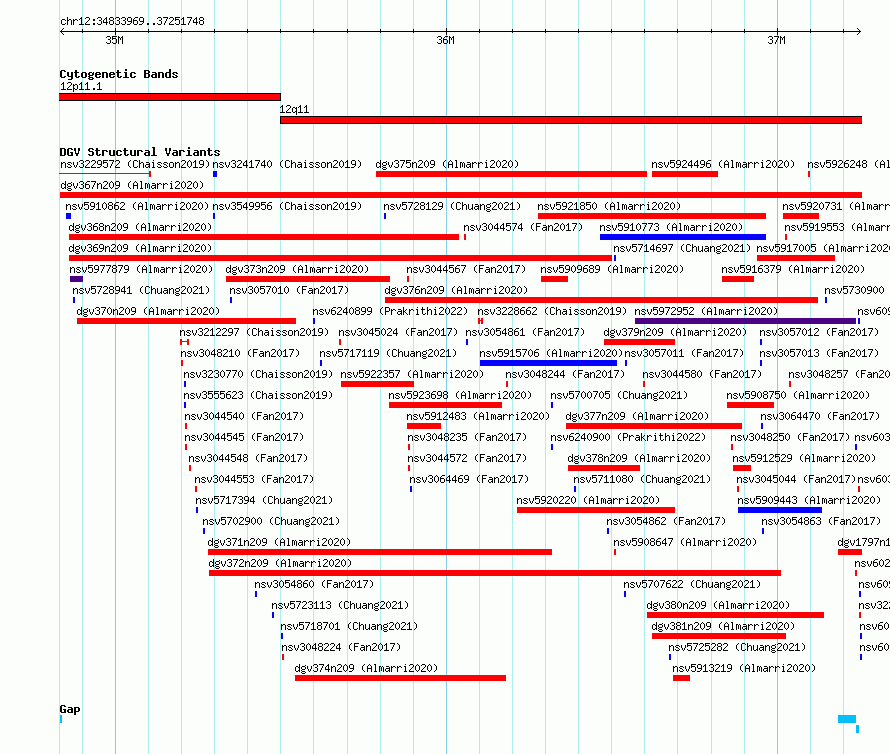Click the purple nsv5972952 variant bar

(x=745, y=321)
